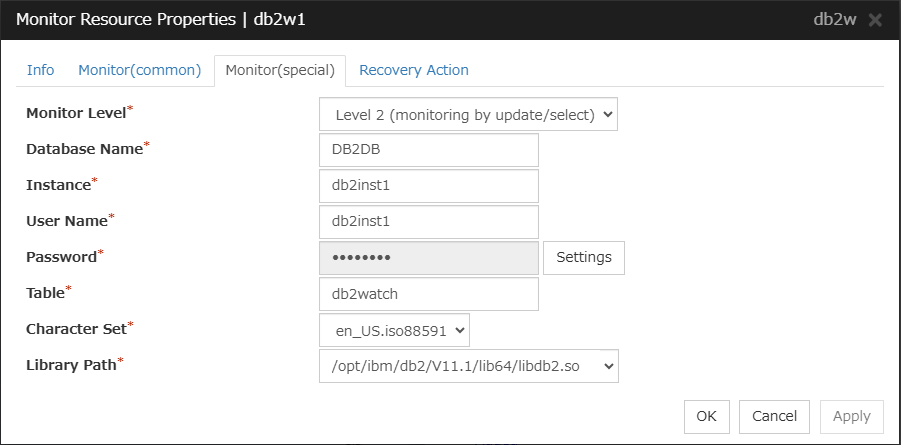Click the Cancel button

click(x=774, y=416)
